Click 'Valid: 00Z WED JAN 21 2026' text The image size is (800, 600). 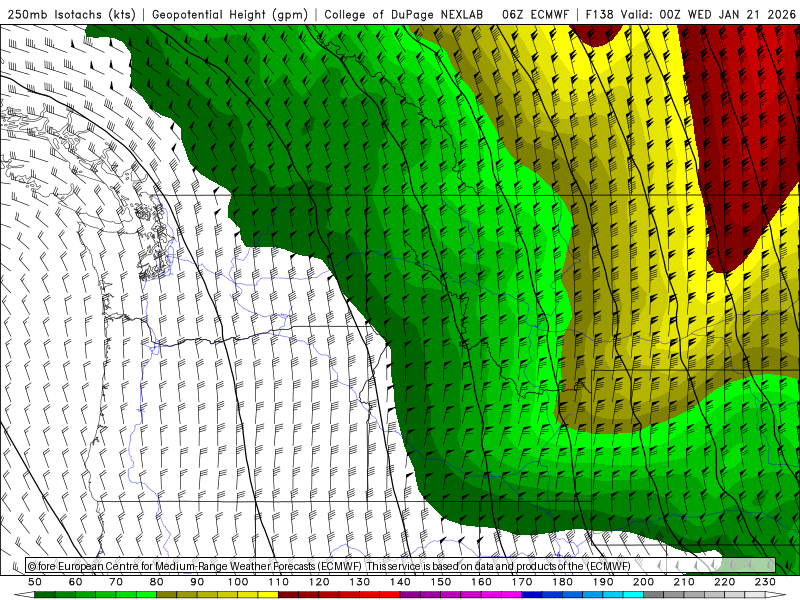click(708, 15)
